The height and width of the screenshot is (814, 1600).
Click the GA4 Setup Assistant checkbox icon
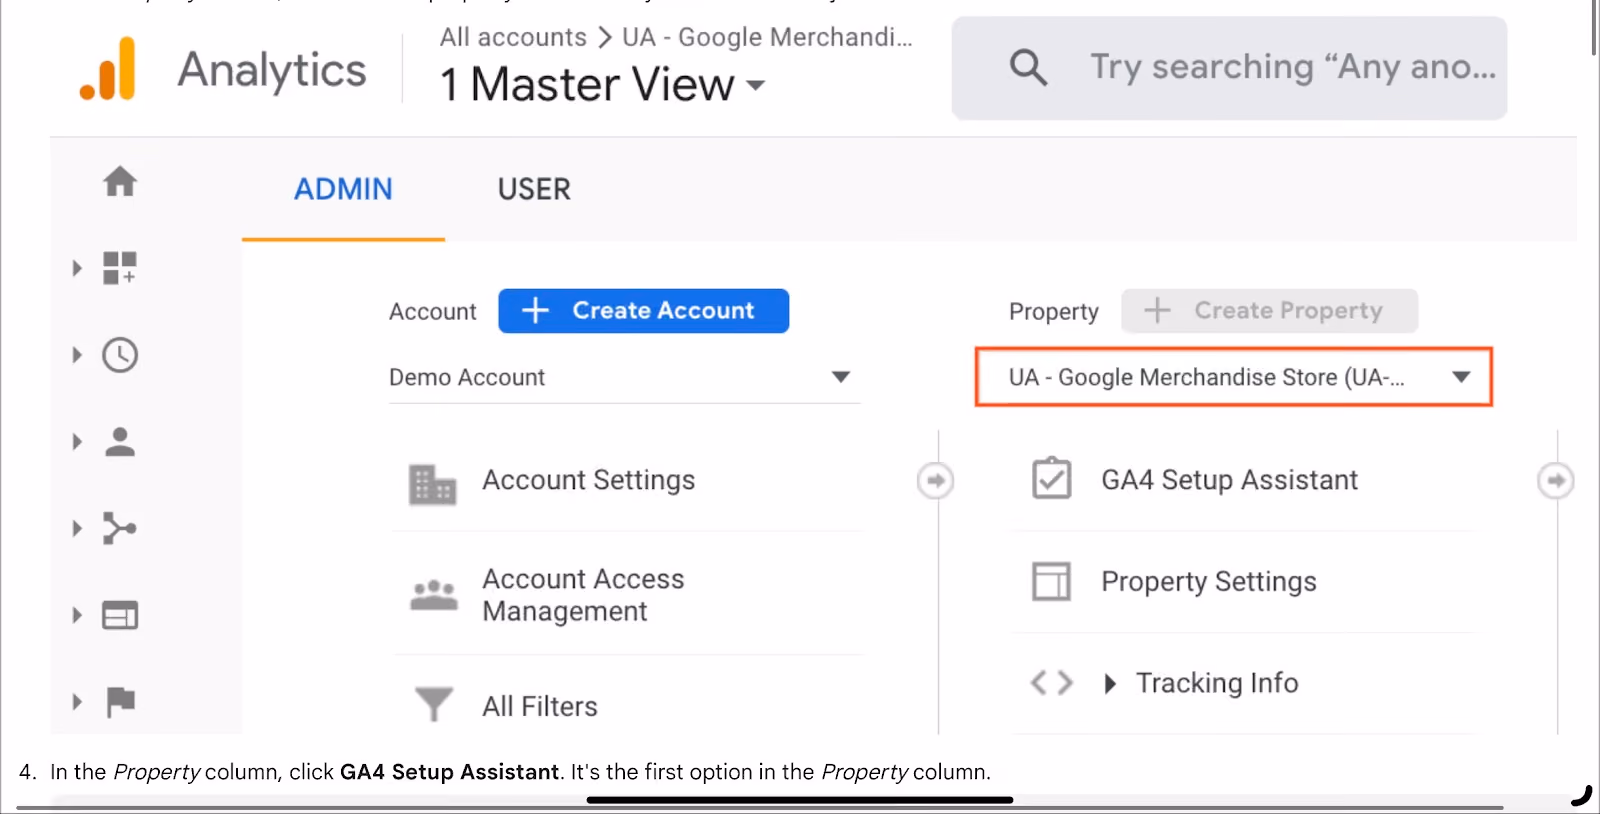pos(1052,478)
